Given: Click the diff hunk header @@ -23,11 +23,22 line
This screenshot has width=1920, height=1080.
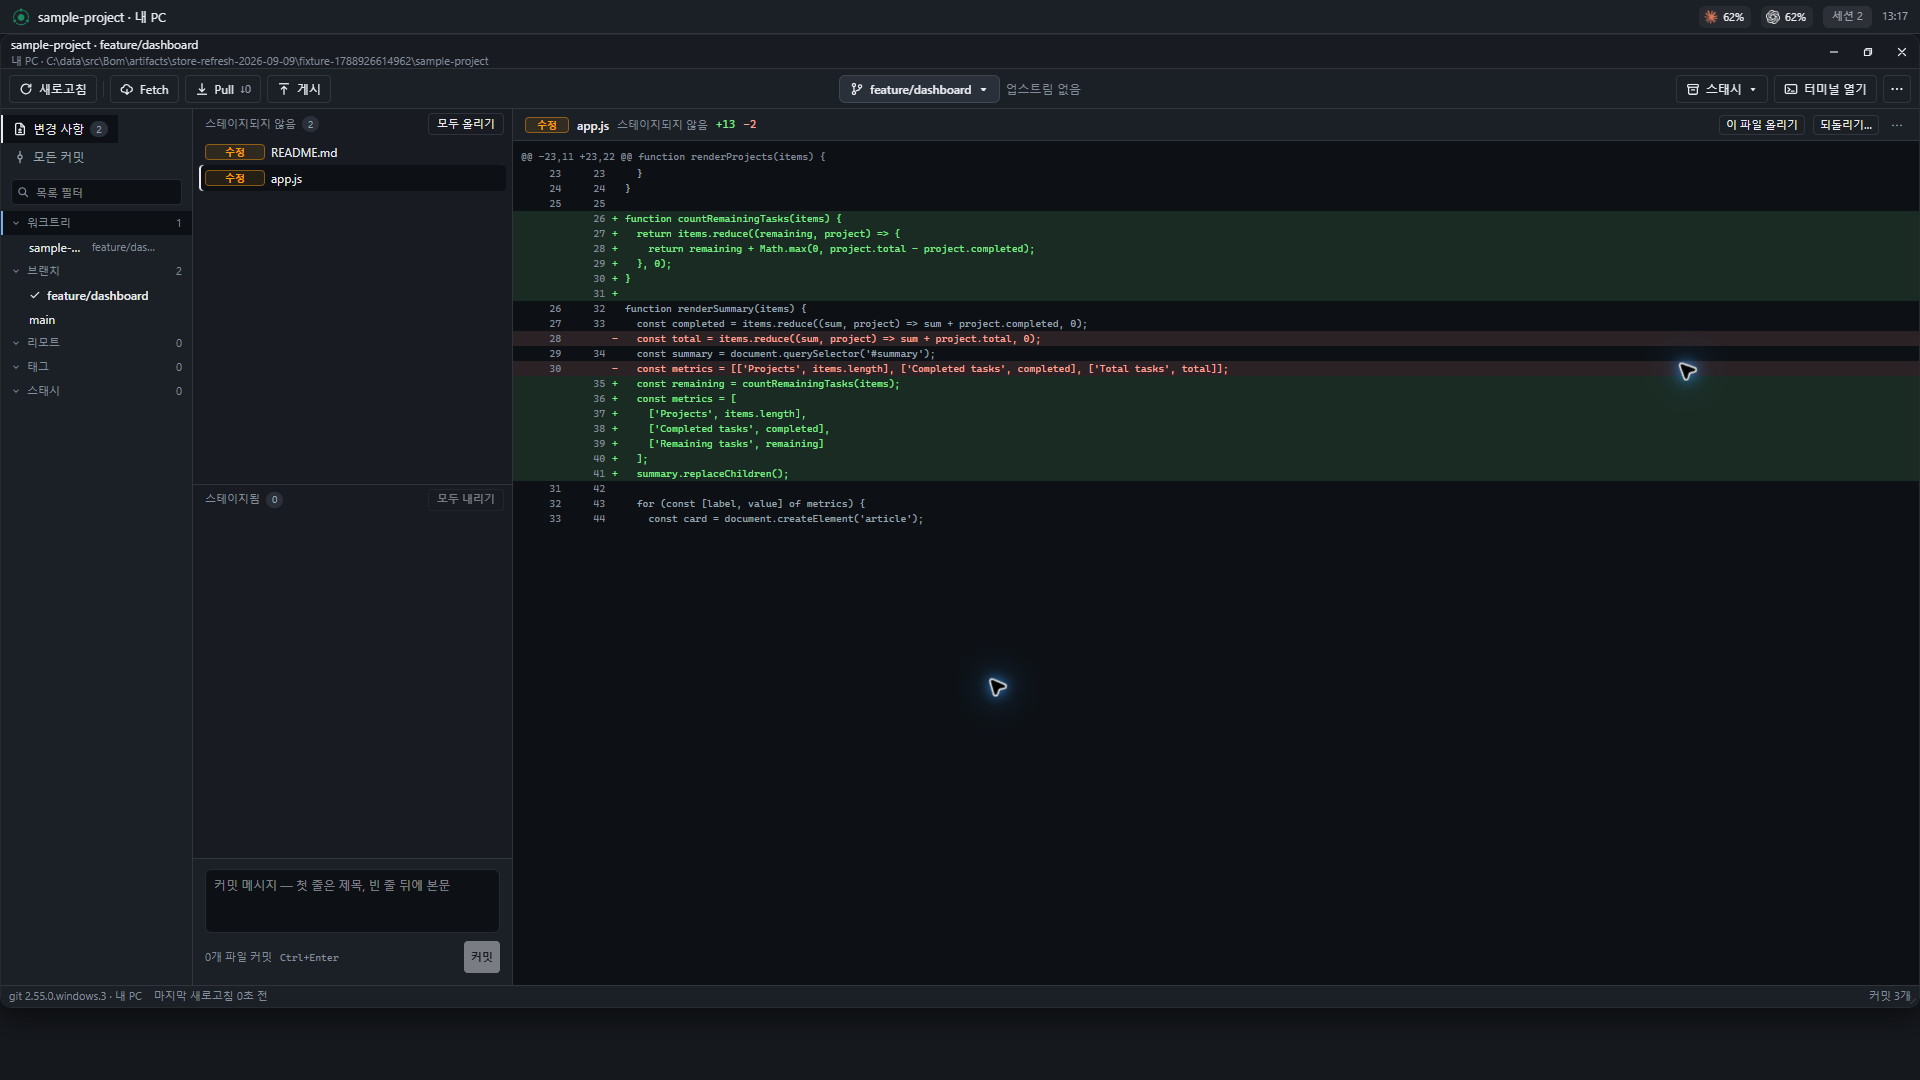Looking at the screenshot, I should (x=673, y=157).
